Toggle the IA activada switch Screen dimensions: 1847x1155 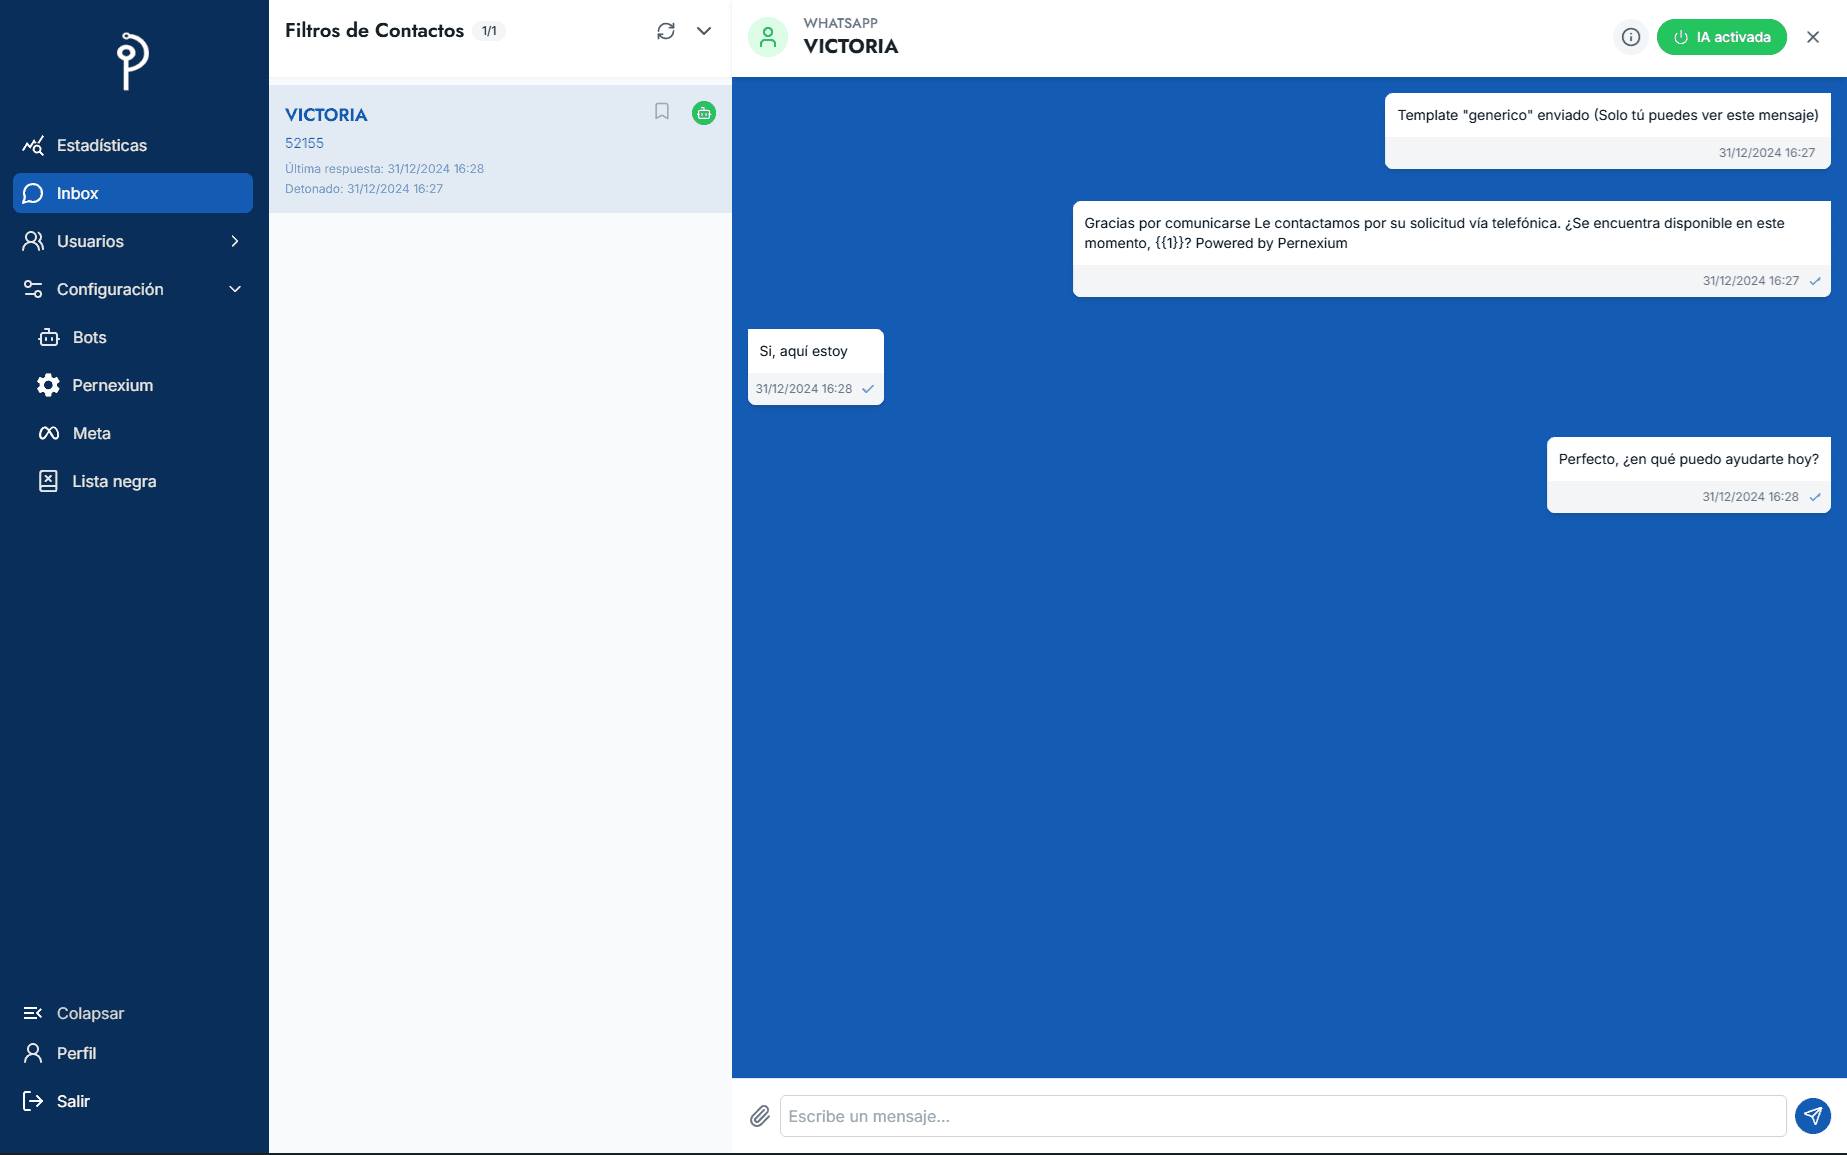tap(1721, 37)
